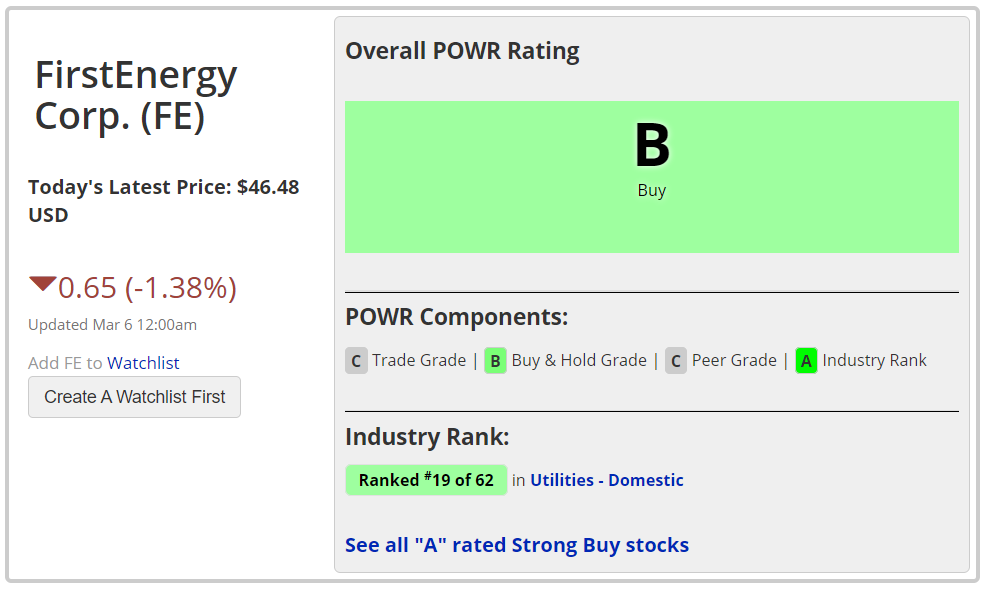Click the Industry Rank component label
This screenshot has height=591, width=988.
click(875, 360)
